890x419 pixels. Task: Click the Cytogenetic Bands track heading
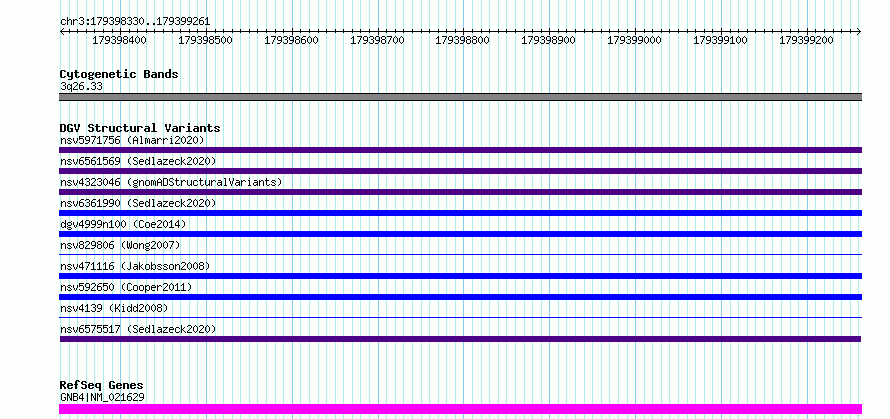click(x=119, y=74)
